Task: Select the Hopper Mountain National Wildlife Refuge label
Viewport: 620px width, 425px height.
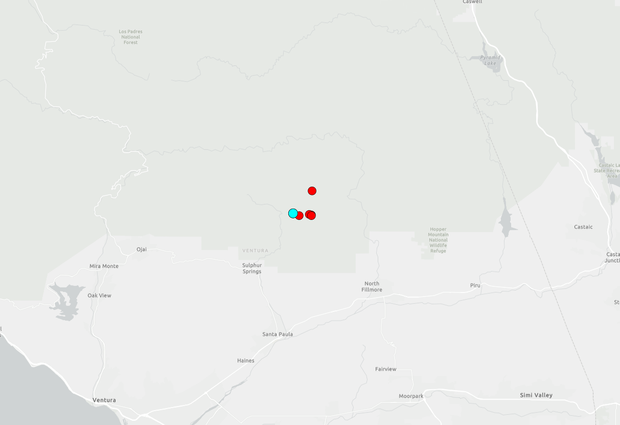Action: (x=438, y=240)
